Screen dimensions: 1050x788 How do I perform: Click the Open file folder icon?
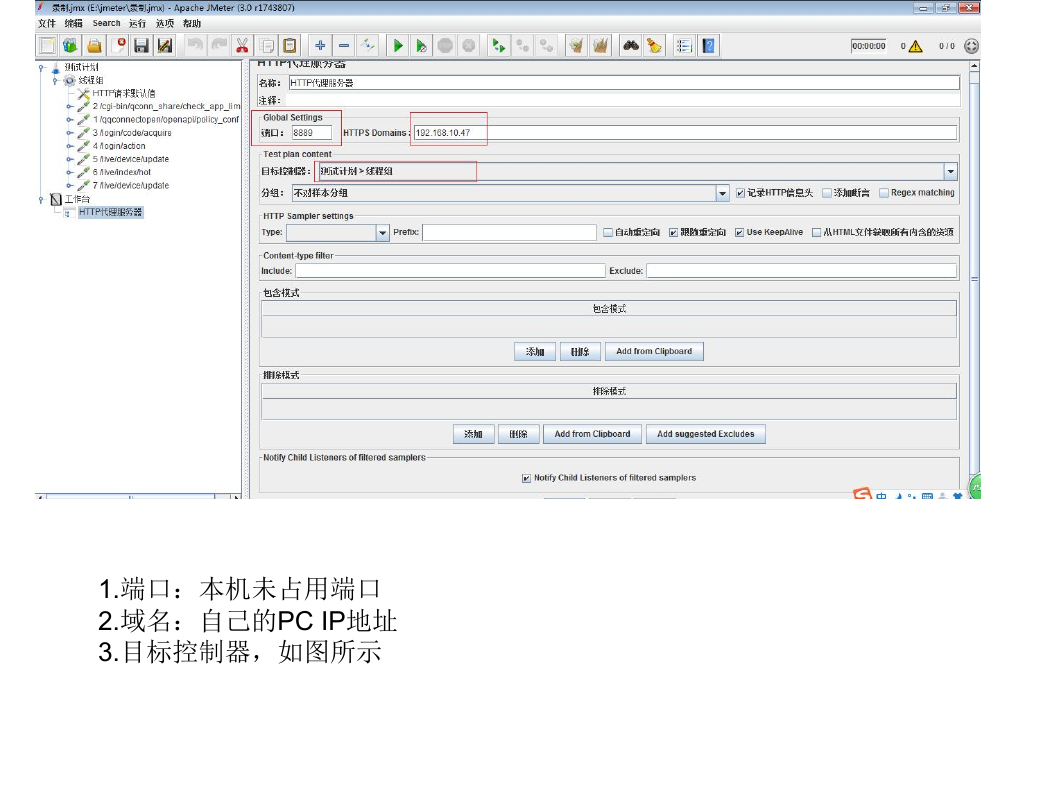coord(94,46)
